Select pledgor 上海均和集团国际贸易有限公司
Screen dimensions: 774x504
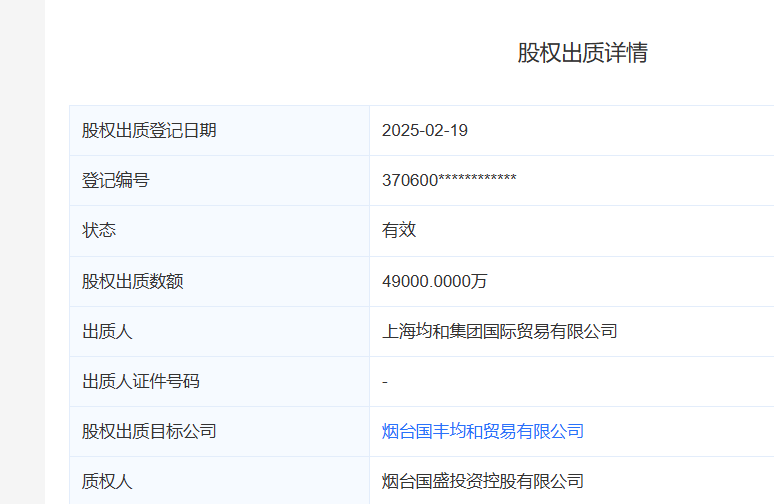pos(500,331)
